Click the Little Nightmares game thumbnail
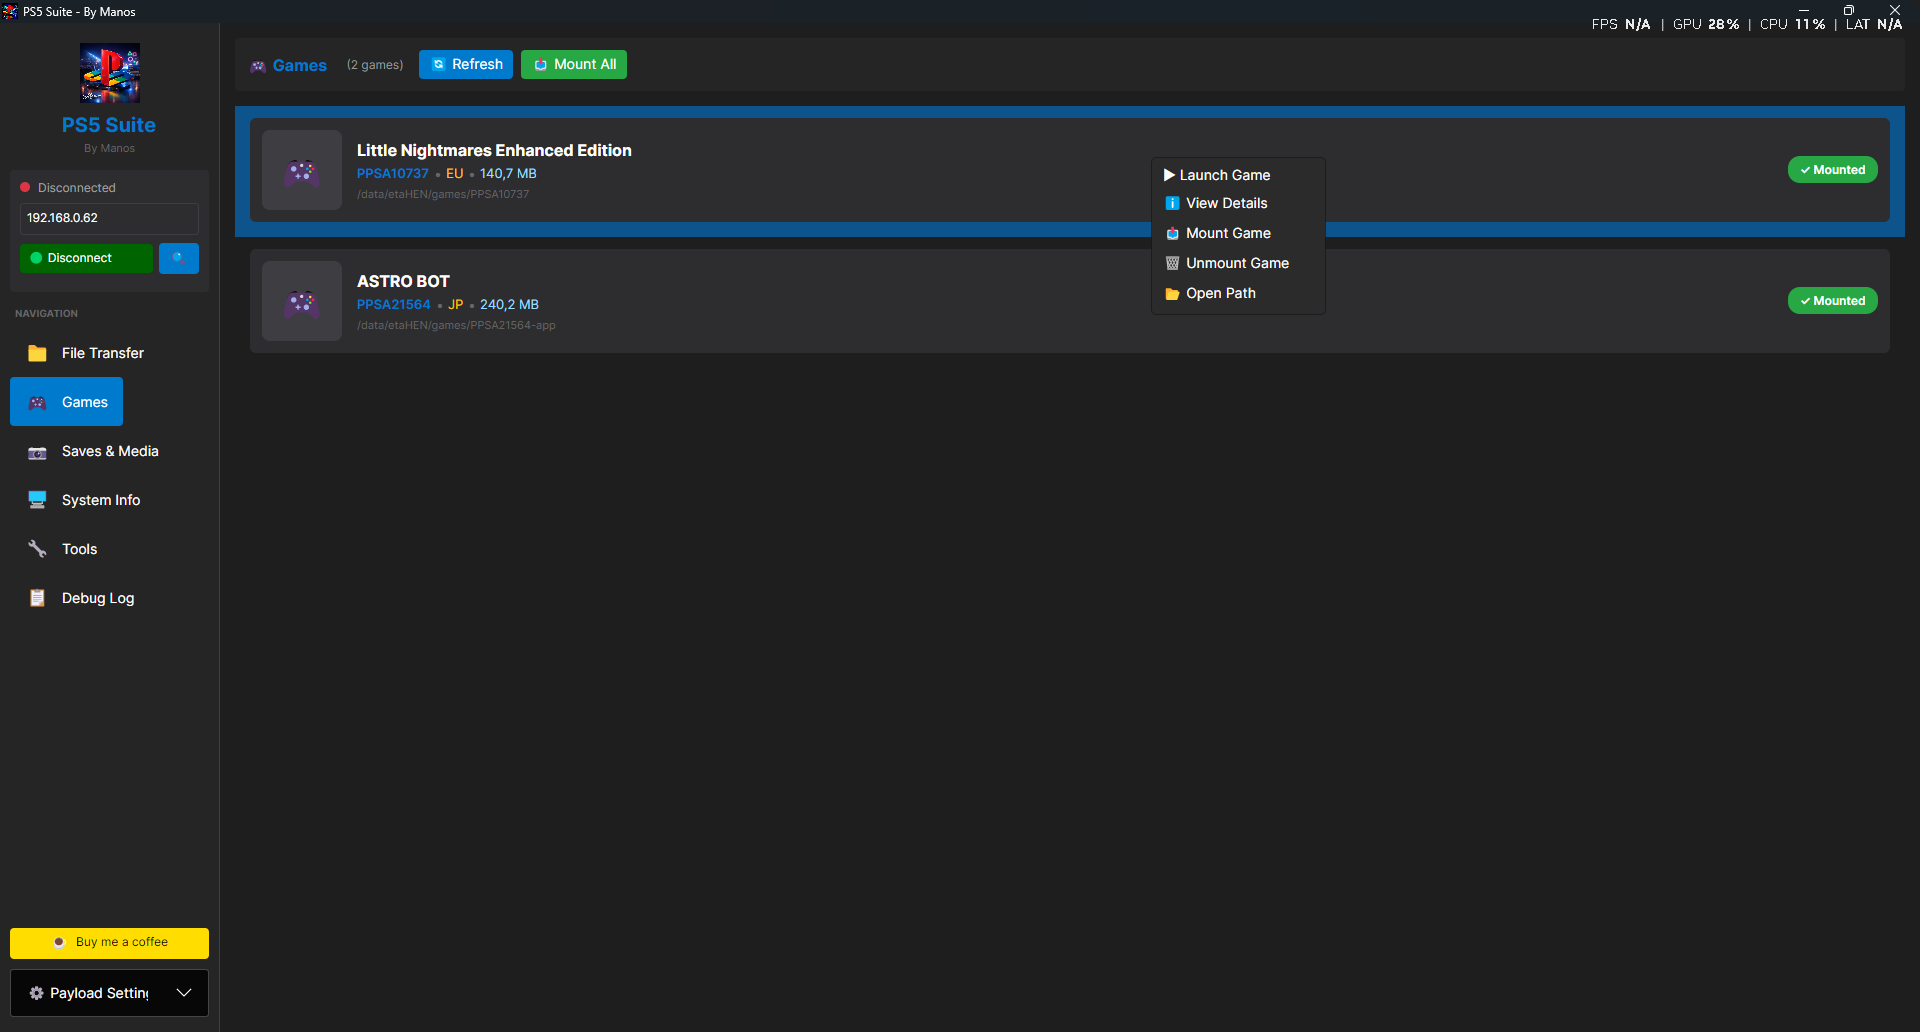This screenshot has height=1032, width=1920. 302,170
